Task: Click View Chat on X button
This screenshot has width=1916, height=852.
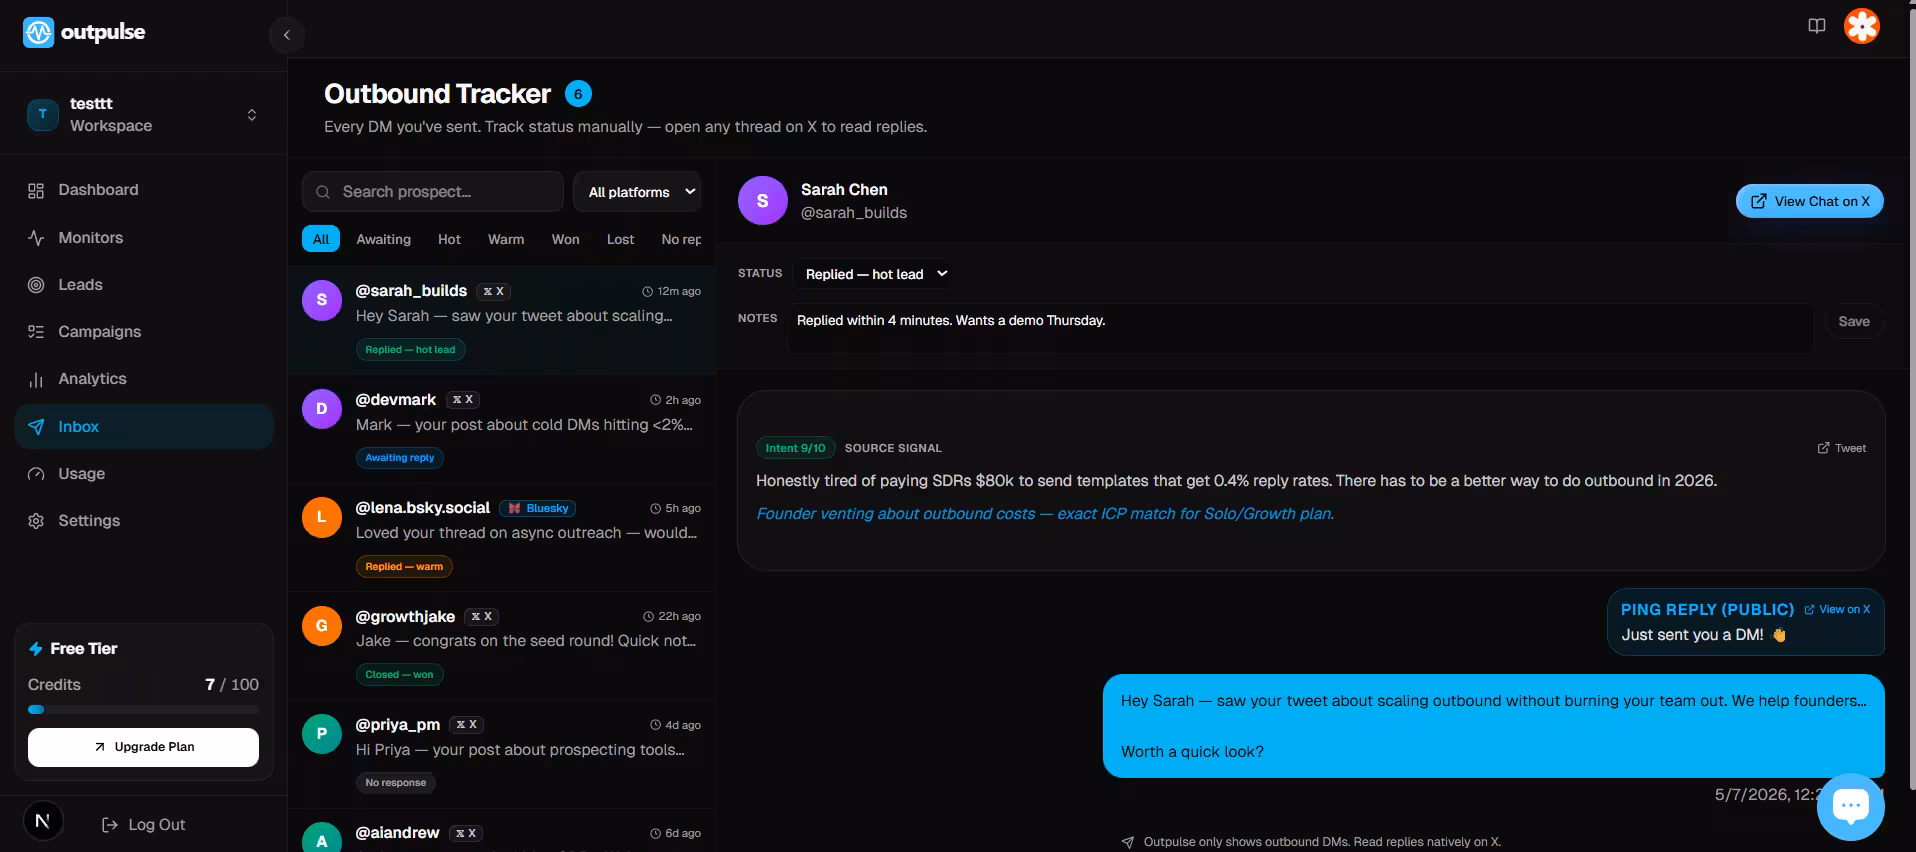Action: point(1810,201)
